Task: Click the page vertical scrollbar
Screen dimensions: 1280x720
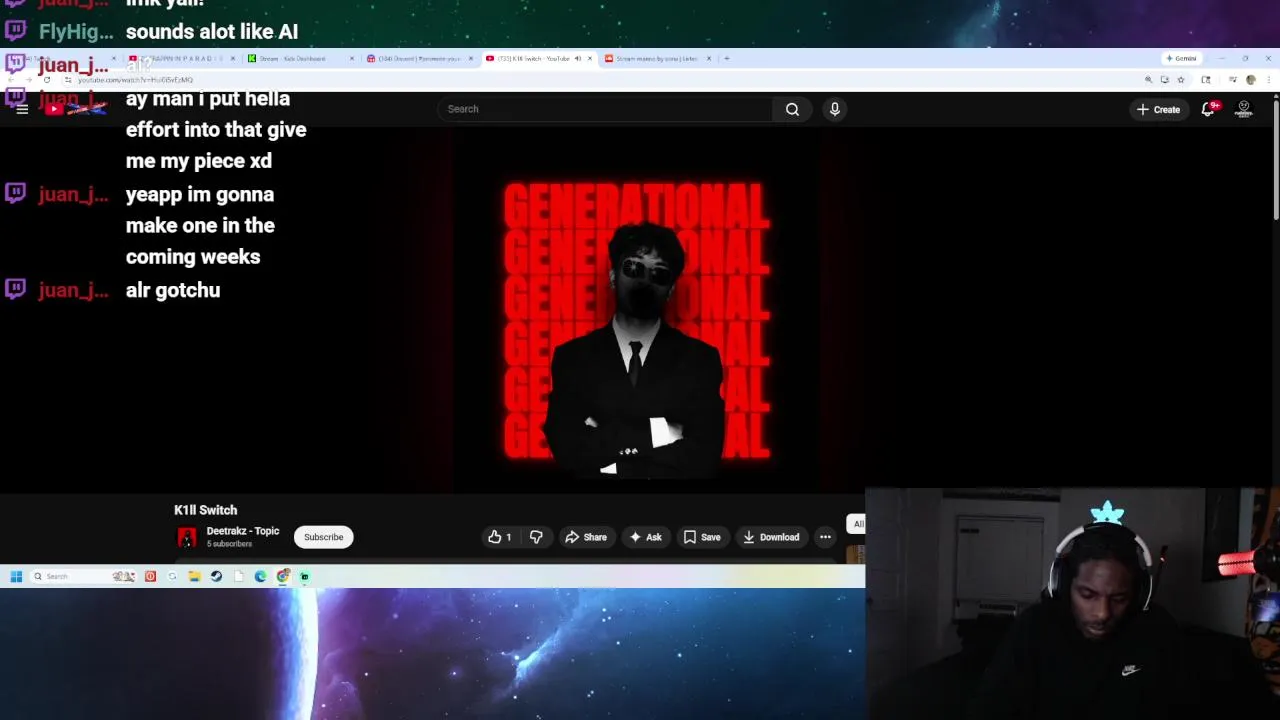Action: (1276, 160)
